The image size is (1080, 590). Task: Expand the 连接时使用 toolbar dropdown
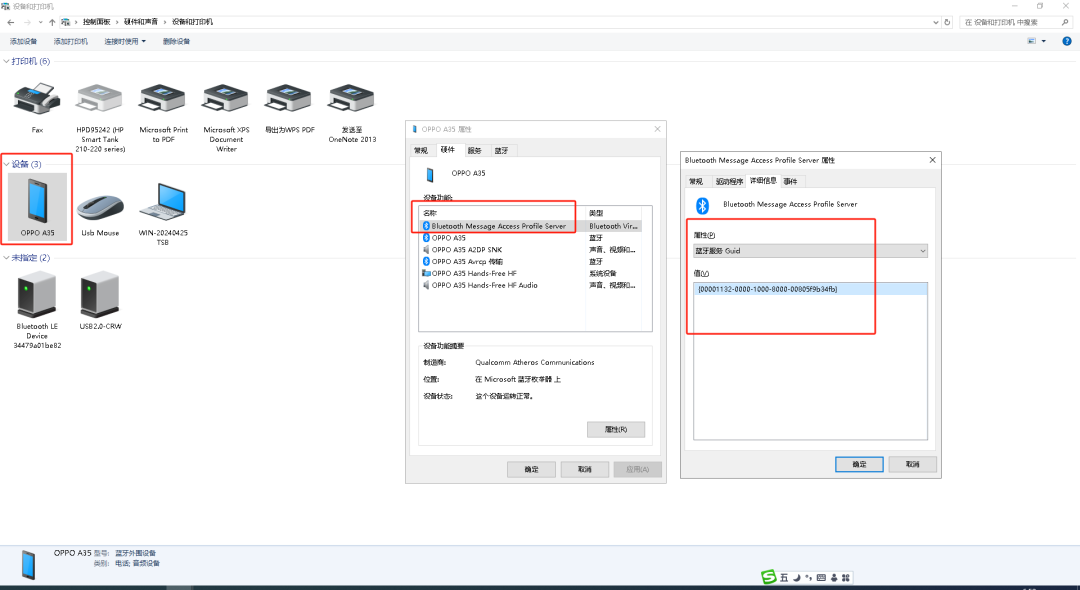pos(125,41)
